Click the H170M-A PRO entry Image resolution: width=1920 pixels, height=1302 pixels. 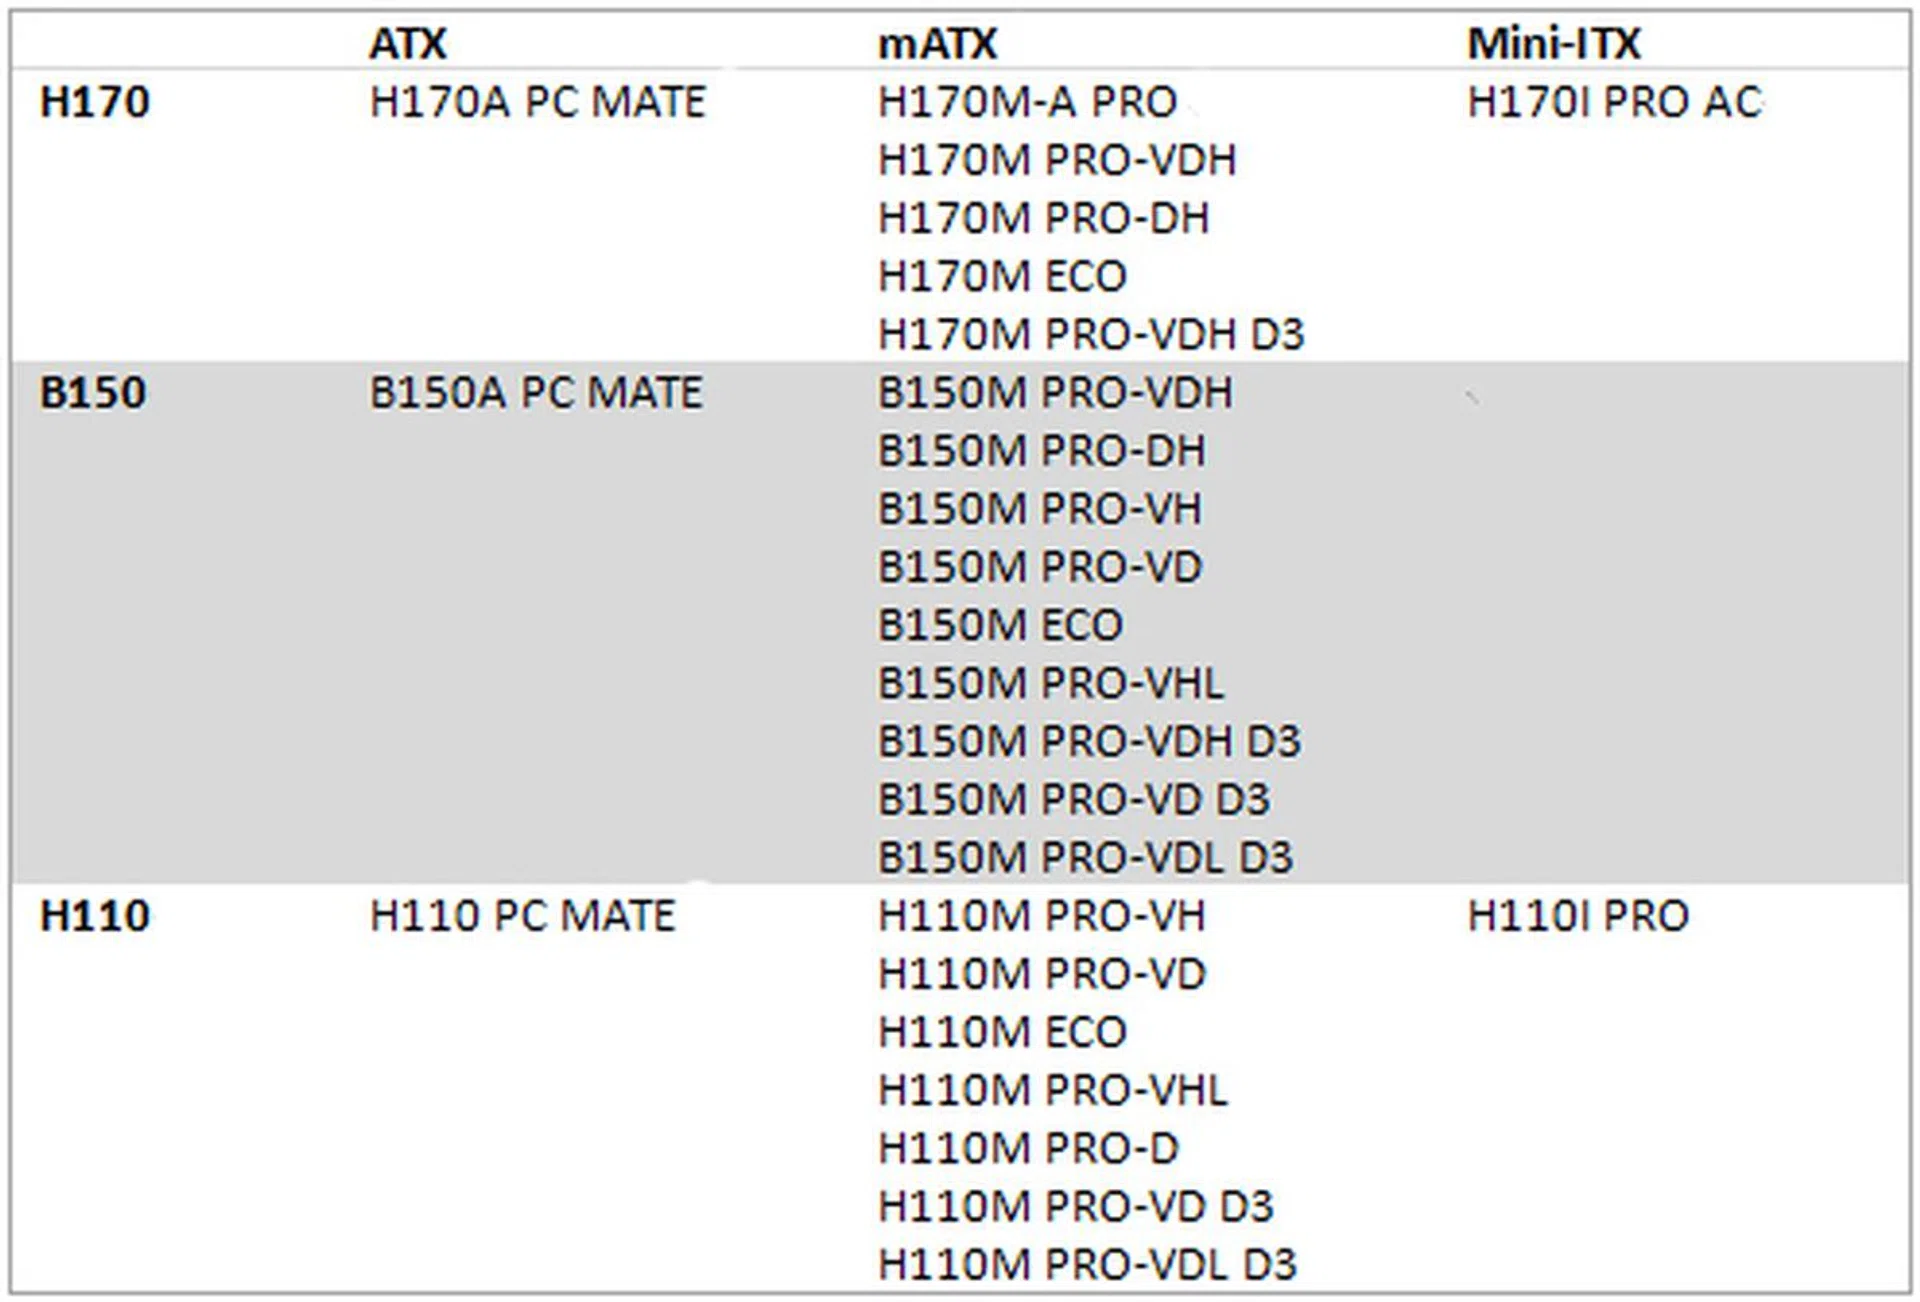click(x=1027, y=102)
